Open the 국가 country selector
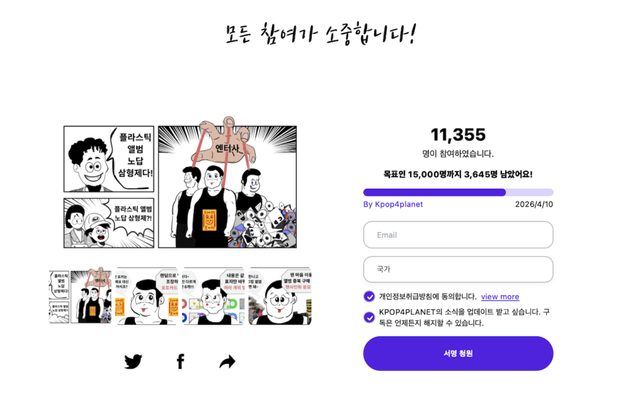 tap(458, 269)
